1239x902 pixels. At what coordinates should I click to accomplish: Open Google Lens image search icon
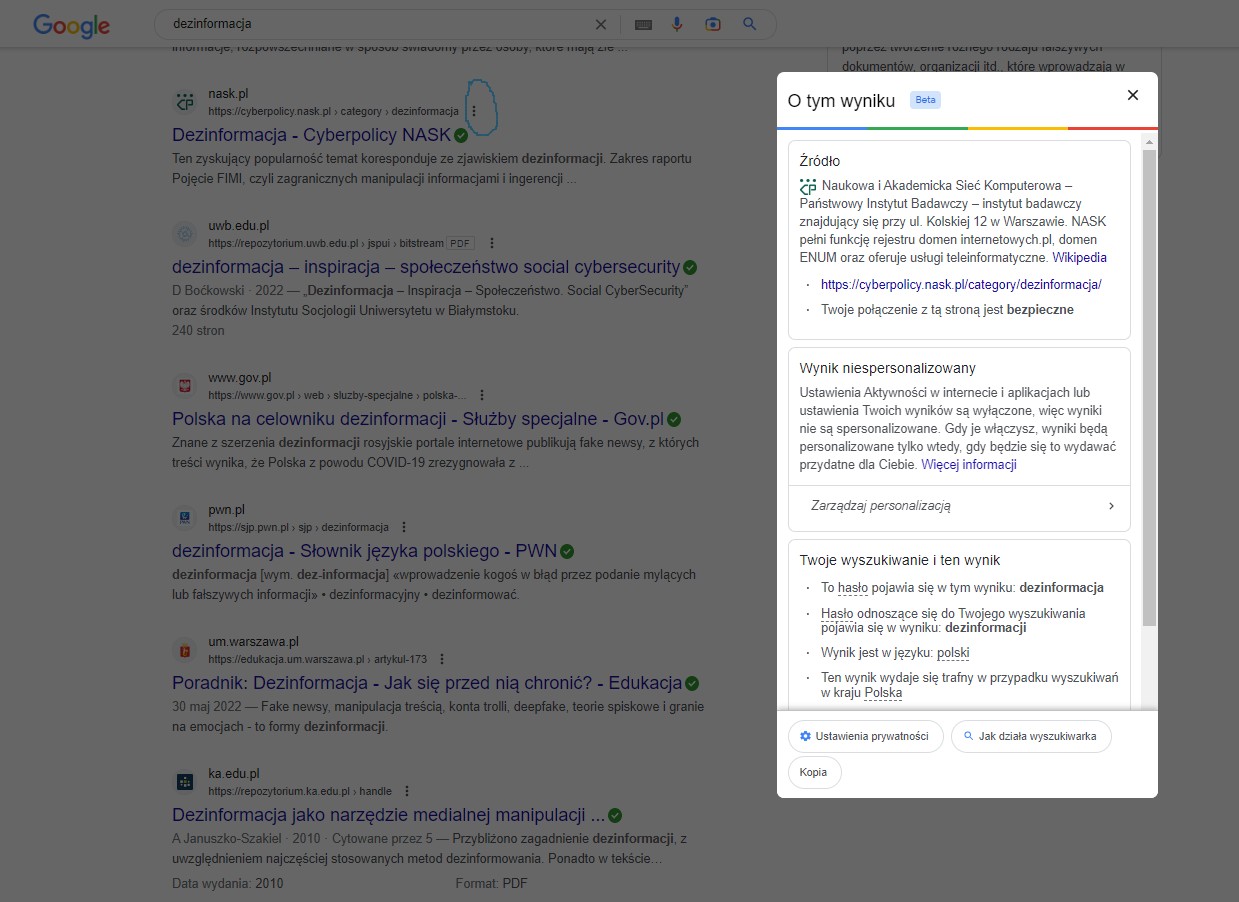tap(713, 24)
